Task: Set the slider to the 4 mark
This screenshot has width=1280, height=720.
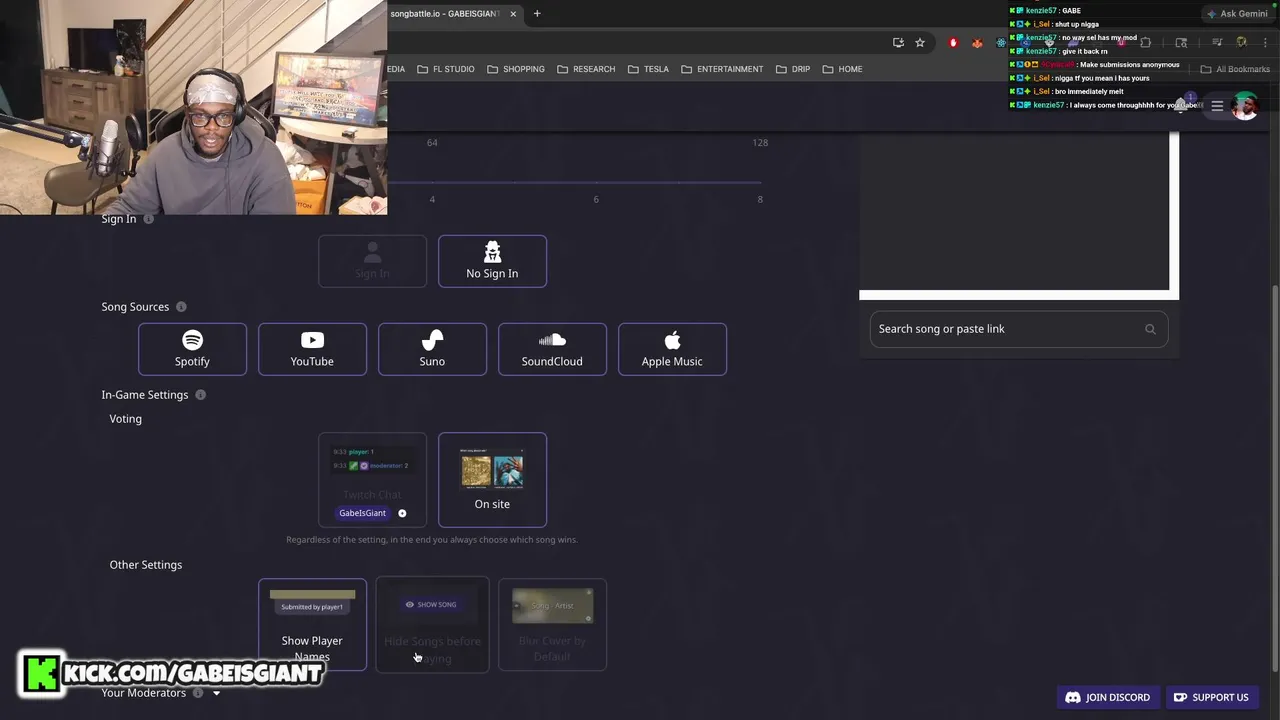Action: [x=432, y=183]
